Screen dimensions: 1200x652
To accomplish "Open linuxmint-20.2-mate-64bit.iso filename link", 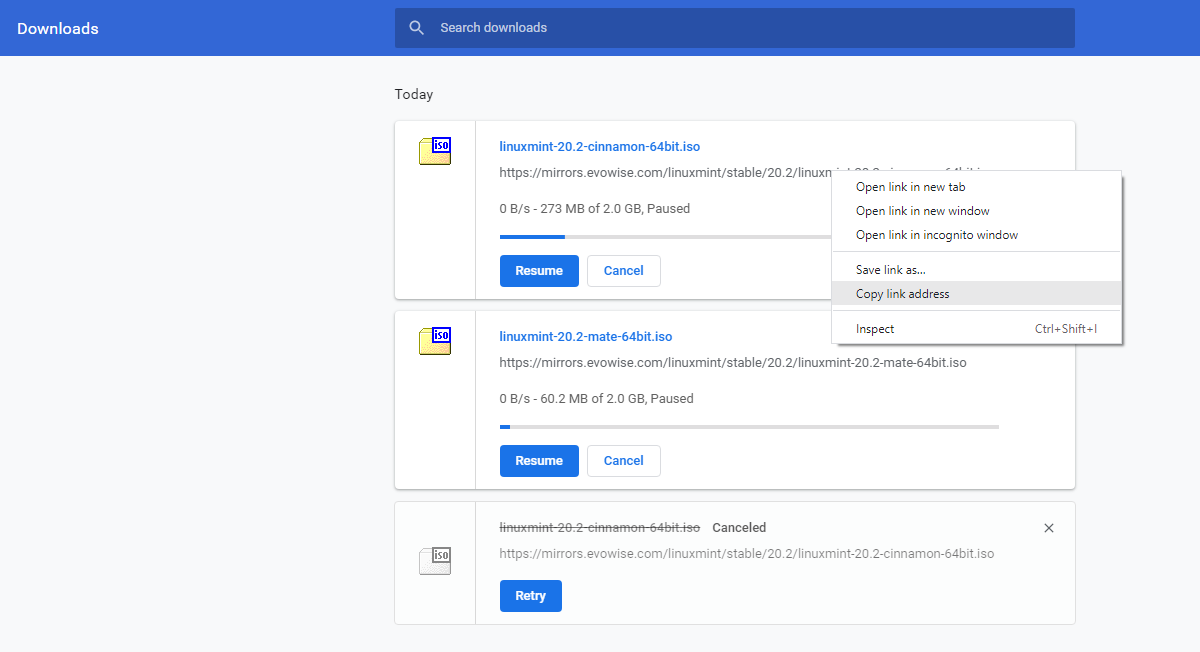I will pyautogui.click(x=585, y=337).
